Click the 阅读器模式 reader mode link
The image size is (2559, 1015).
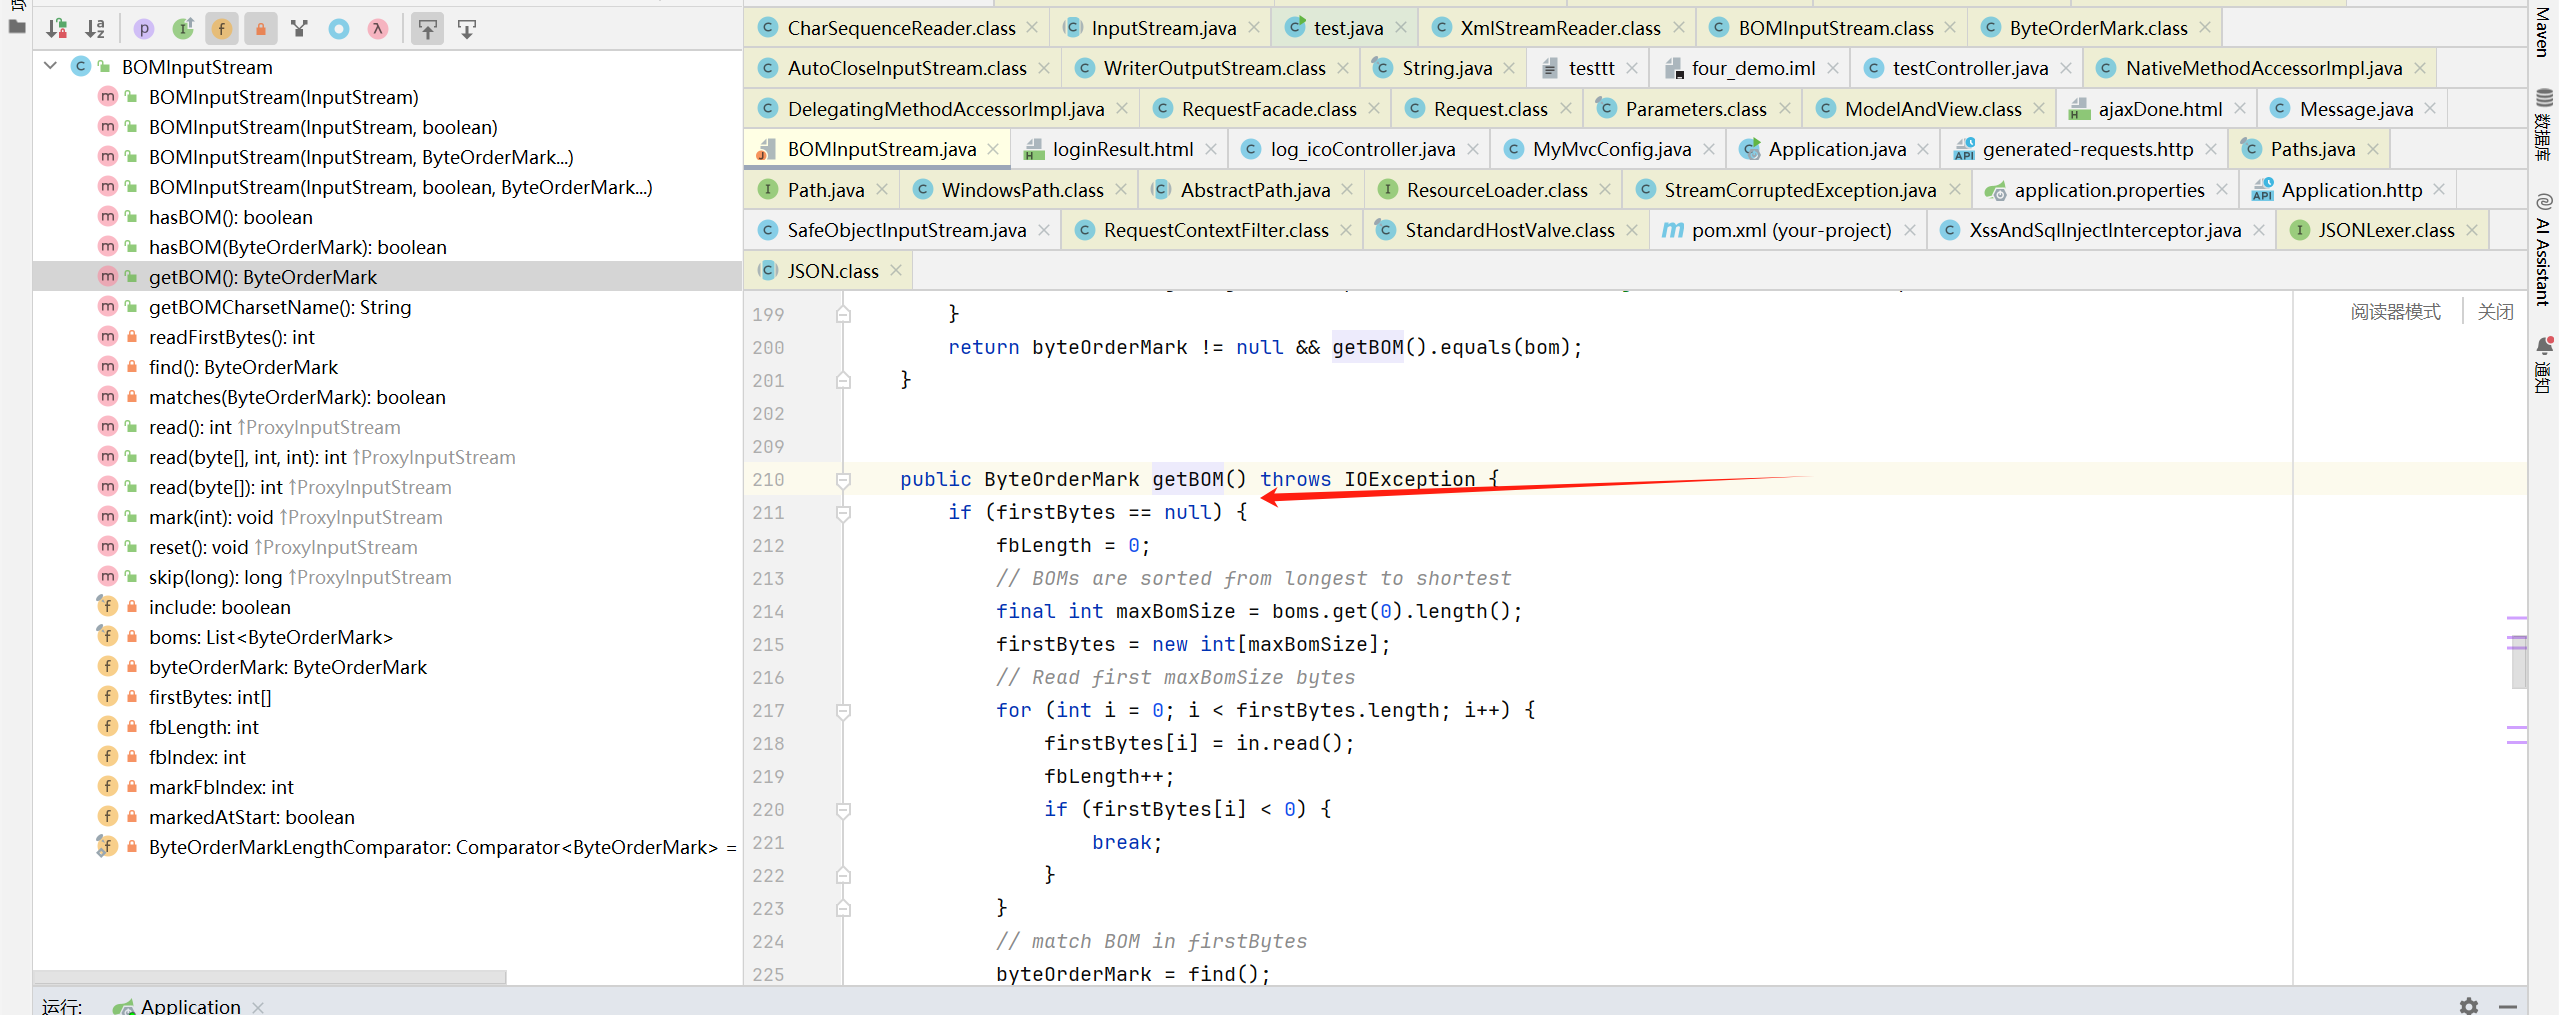(x=2395, y=312)
